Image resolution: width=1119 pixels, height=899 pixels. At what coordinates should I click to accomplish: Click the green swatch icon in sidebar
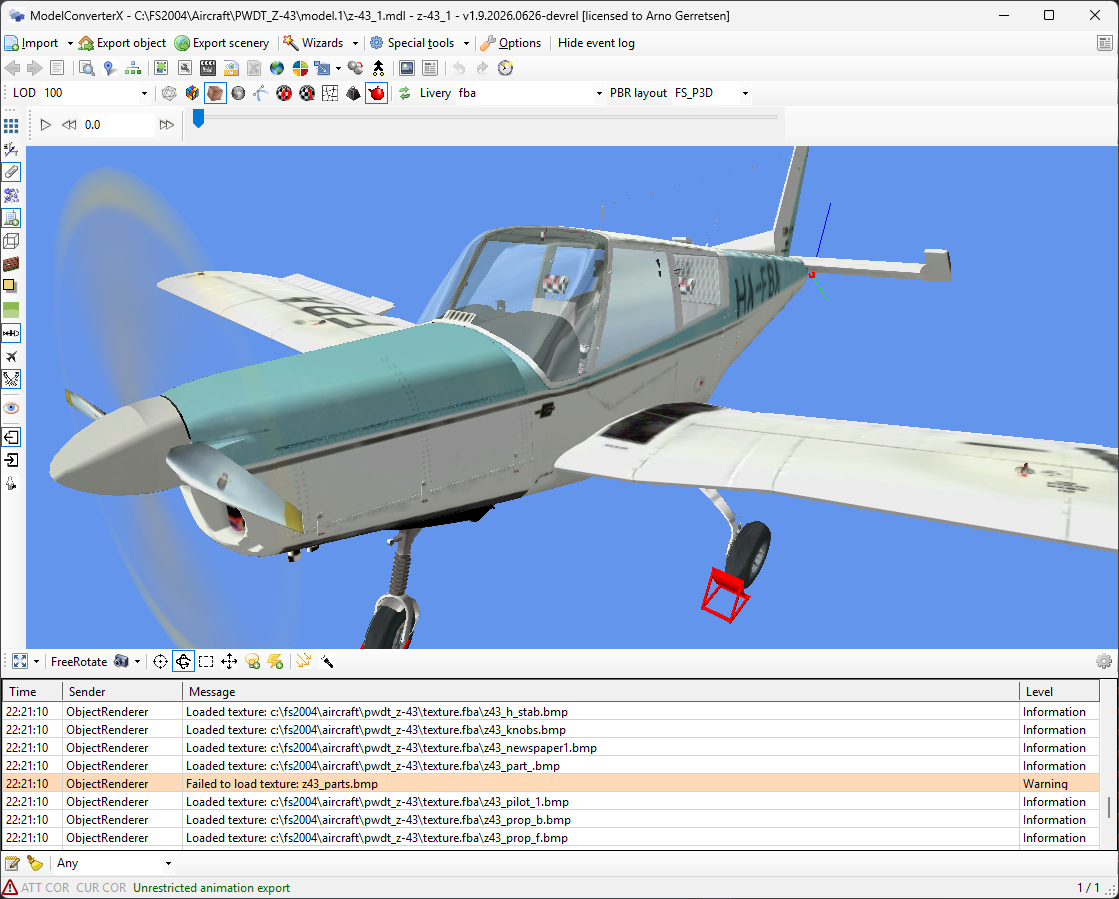[11, 310]
